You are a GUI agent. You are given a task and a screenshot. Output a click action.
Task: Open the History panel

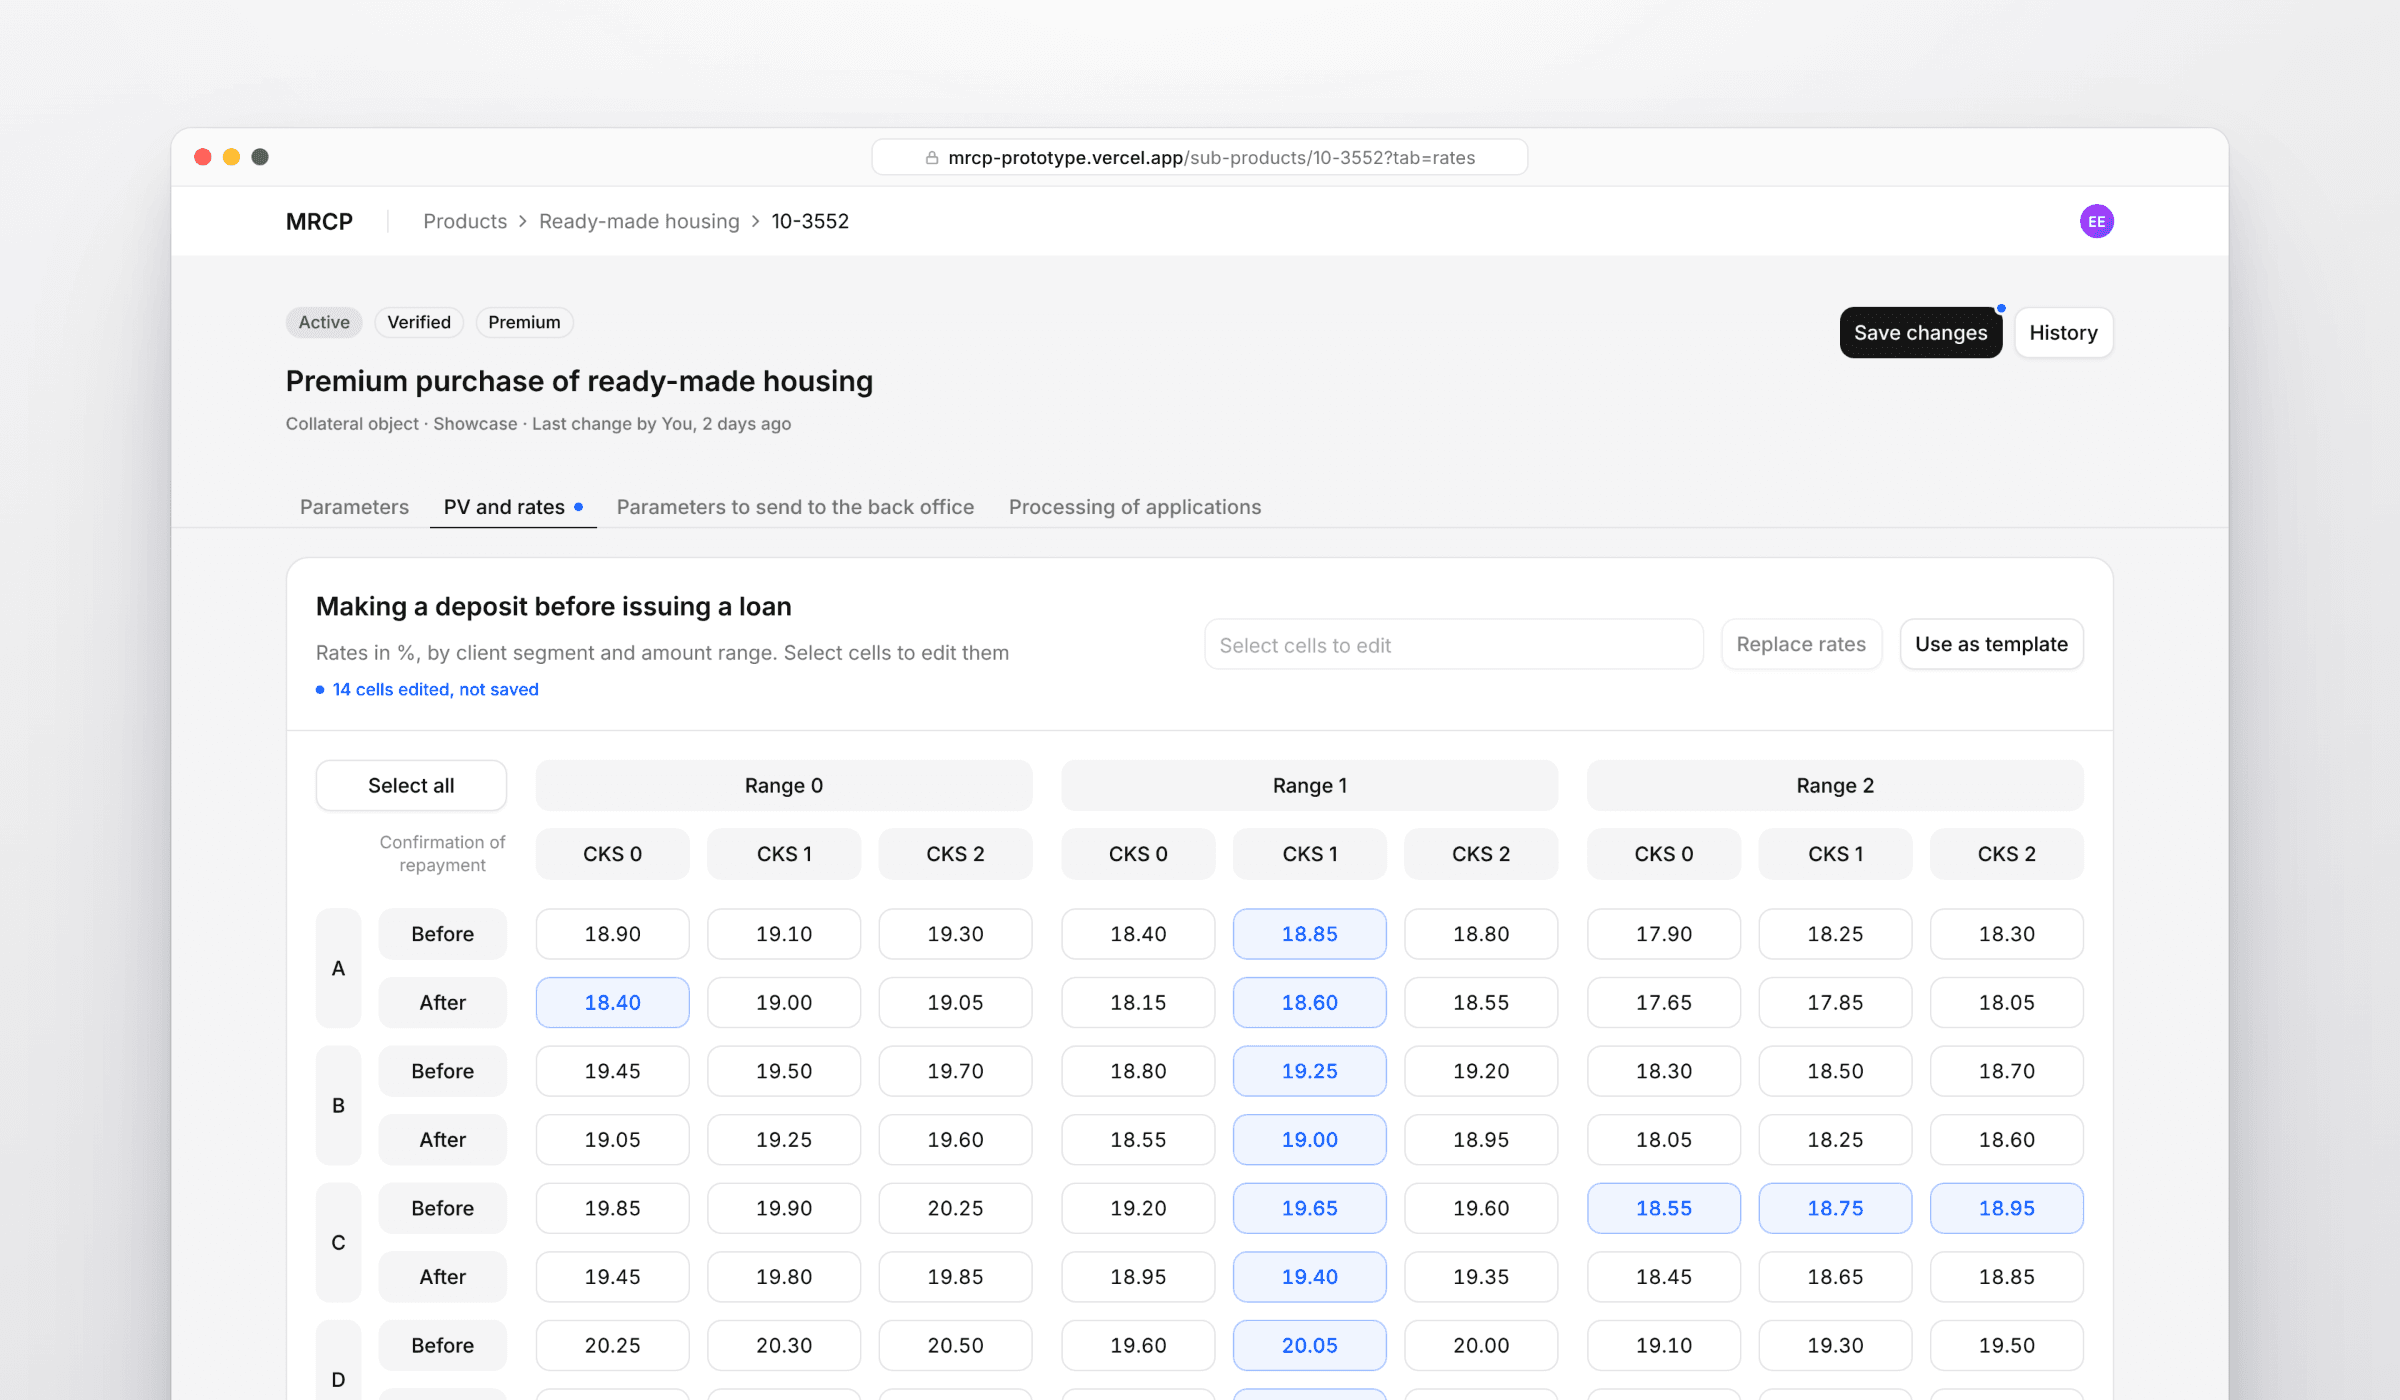pyautogui.click(x=2063, y=332)
